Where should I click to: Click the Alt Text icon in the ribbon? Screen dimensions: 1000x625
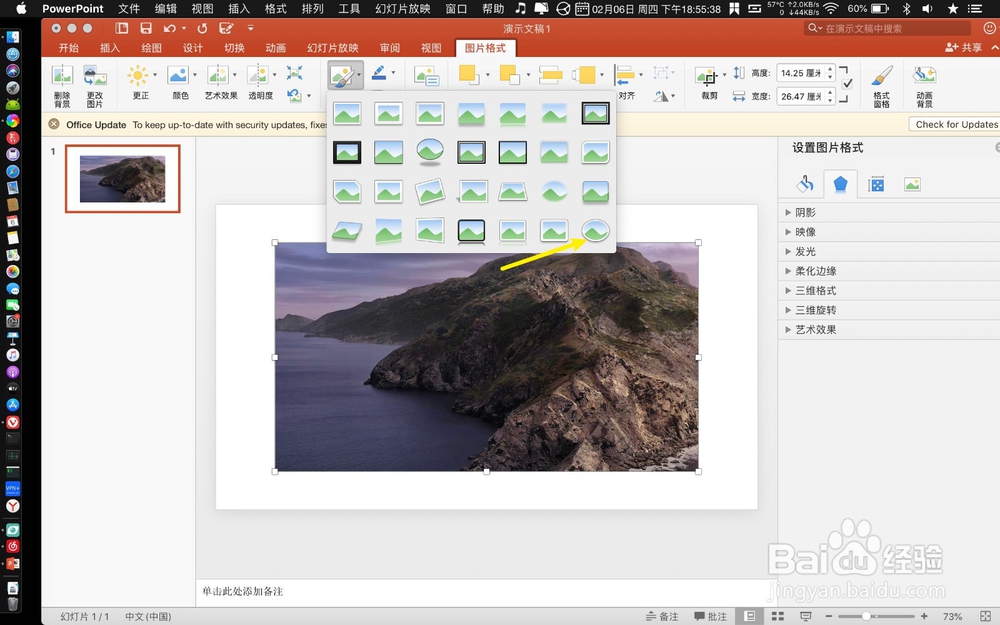[x=426, y=76]
